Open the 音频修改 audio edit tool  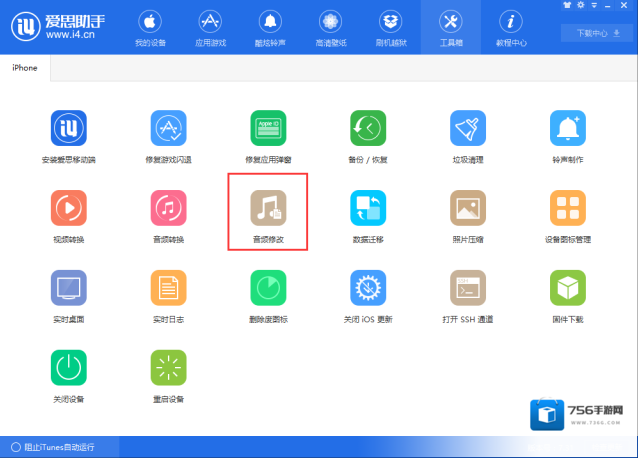click(268, 208)
